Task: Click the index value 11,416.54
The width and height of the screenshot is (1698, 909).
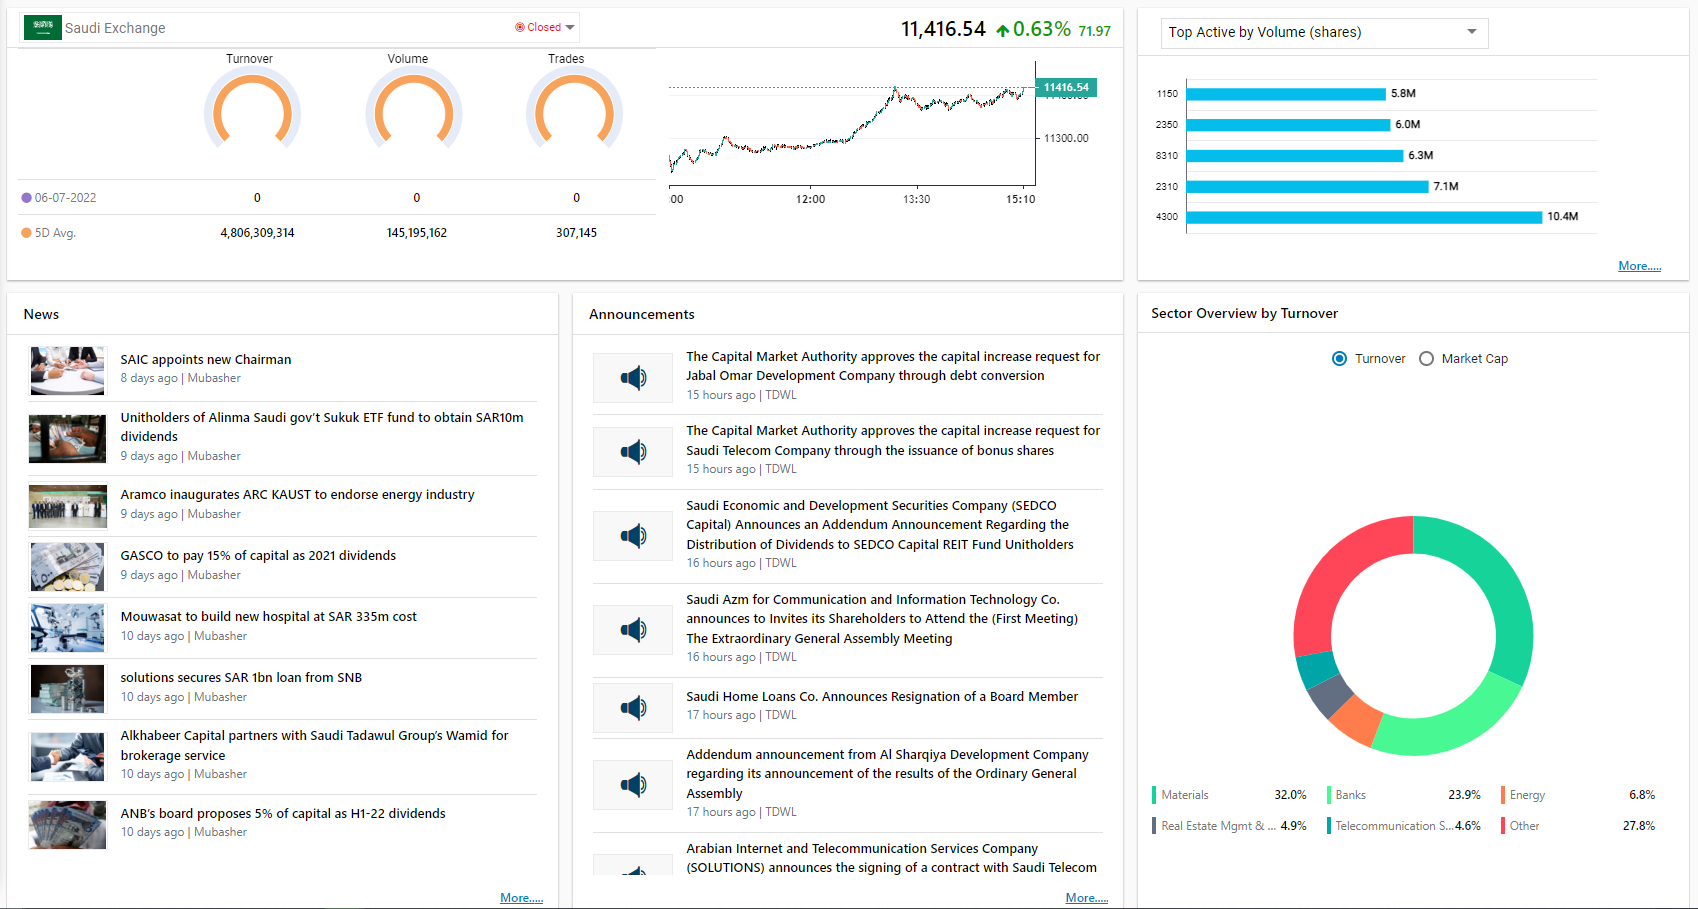Action: pos(943,29)
